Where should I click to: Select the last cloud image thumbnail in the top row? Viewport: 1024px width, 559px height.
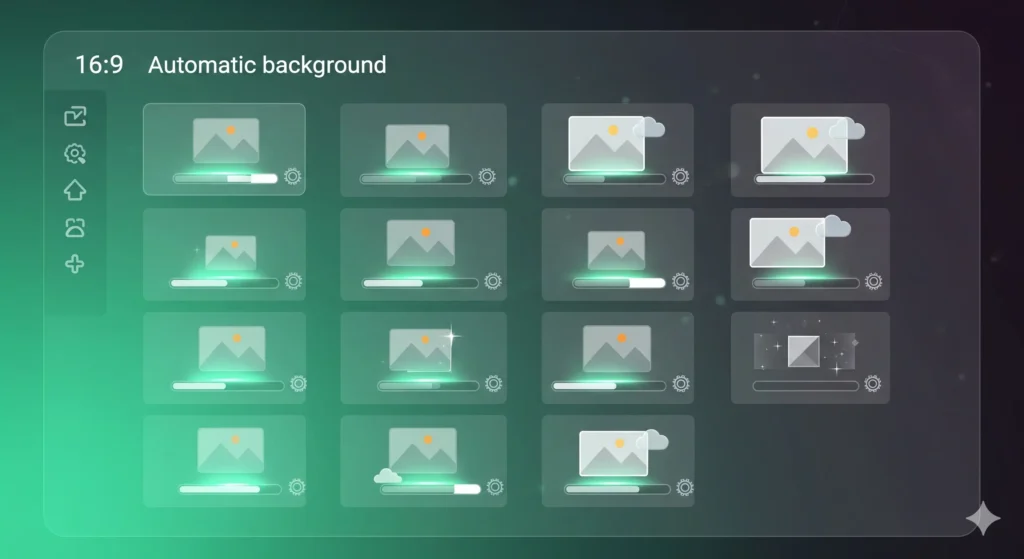(x=805, y=143)
